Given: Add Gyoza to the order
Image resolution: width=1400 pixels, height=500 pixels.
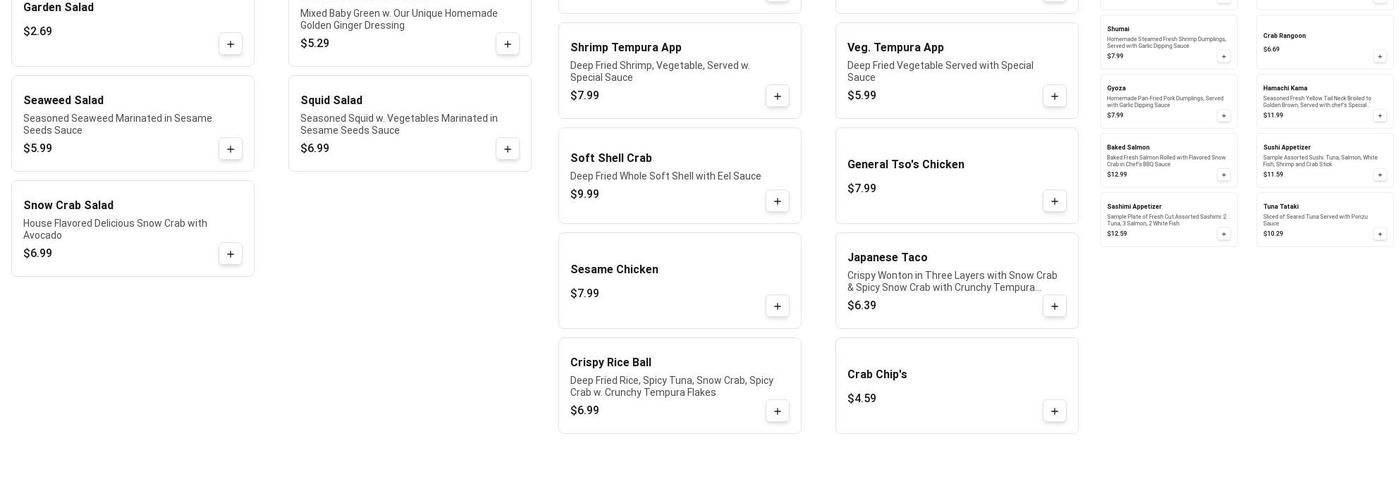Looking at the screenshot, I should pyautogui.click(x=1223, y=116).
